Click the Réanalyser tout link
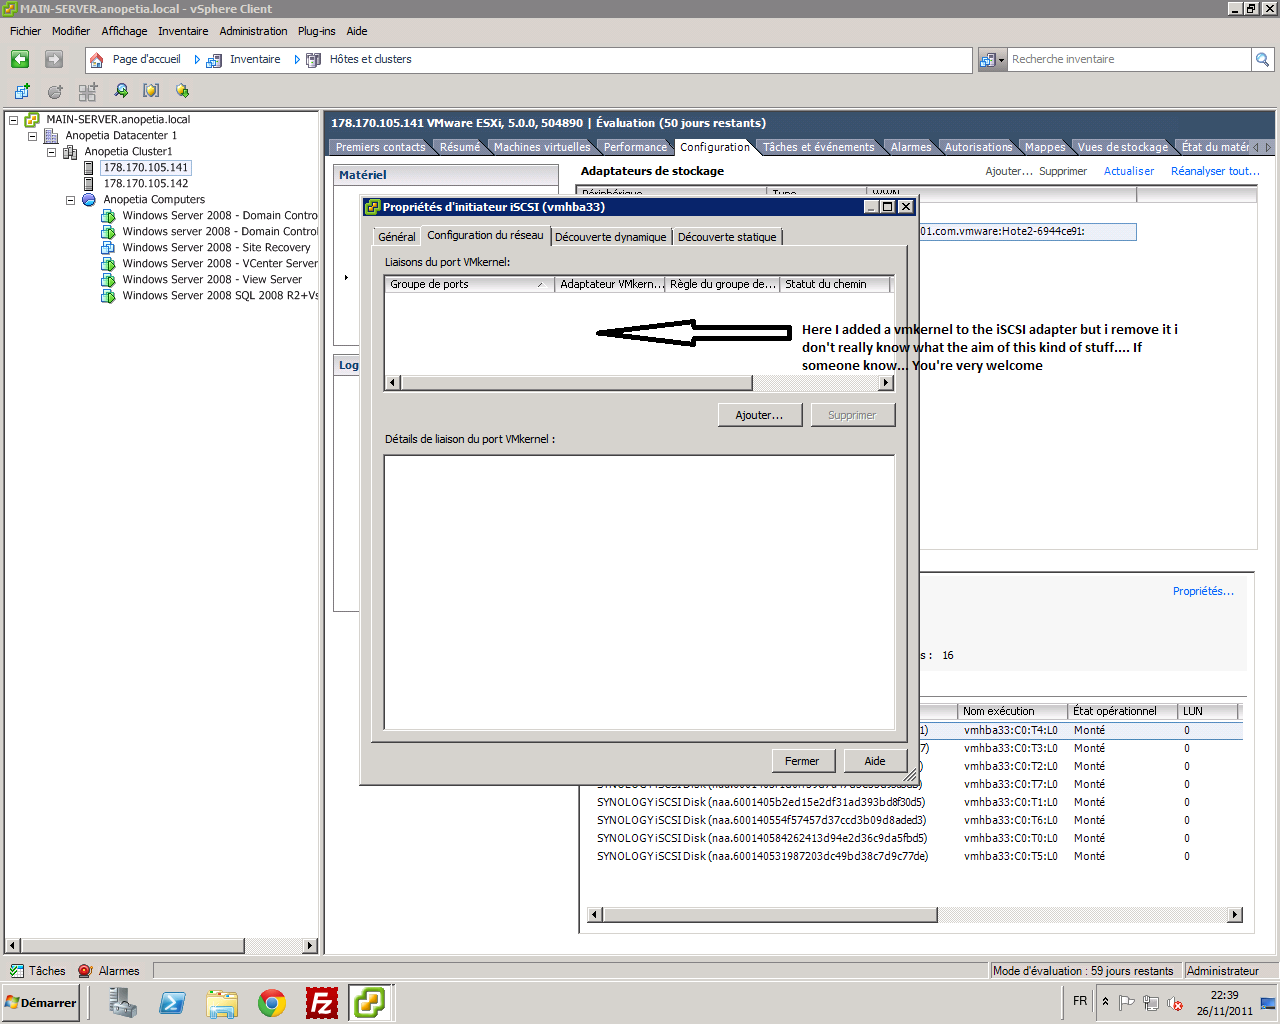The width and height of the screenshot is (1280, 1024). pyautogui.click(x=1215, y=171)
